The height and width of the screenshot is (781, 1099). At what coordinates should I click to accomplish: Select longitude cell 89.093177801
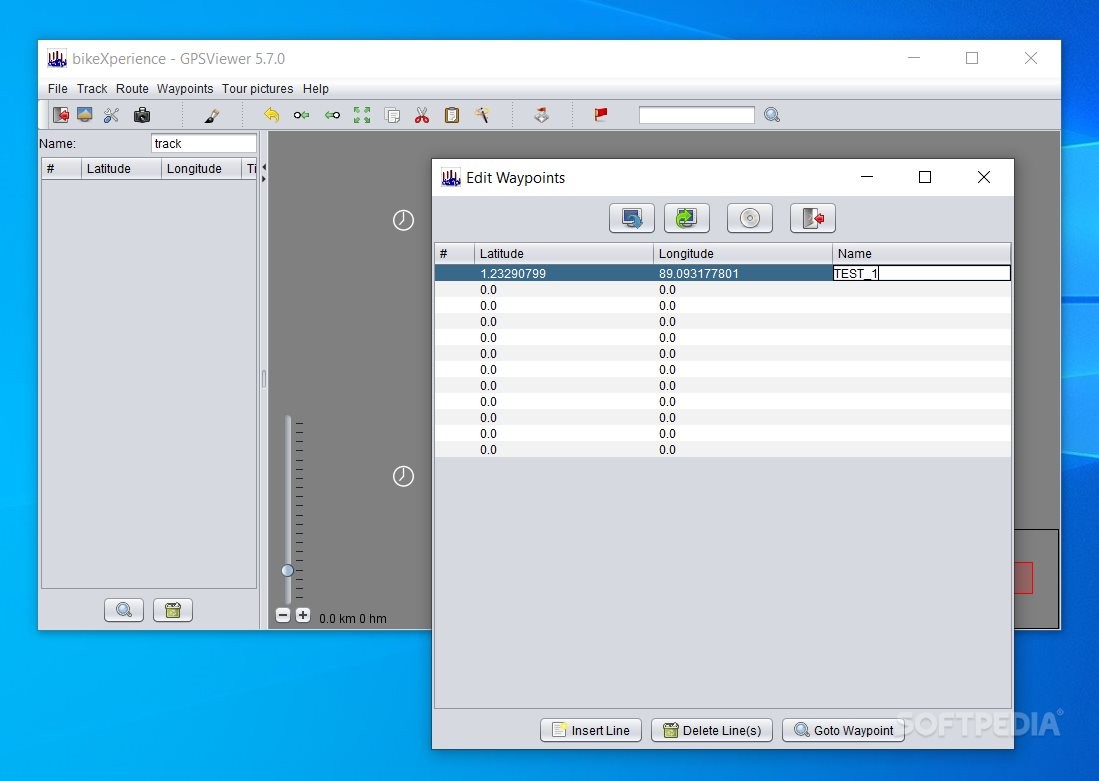(743, 273)
